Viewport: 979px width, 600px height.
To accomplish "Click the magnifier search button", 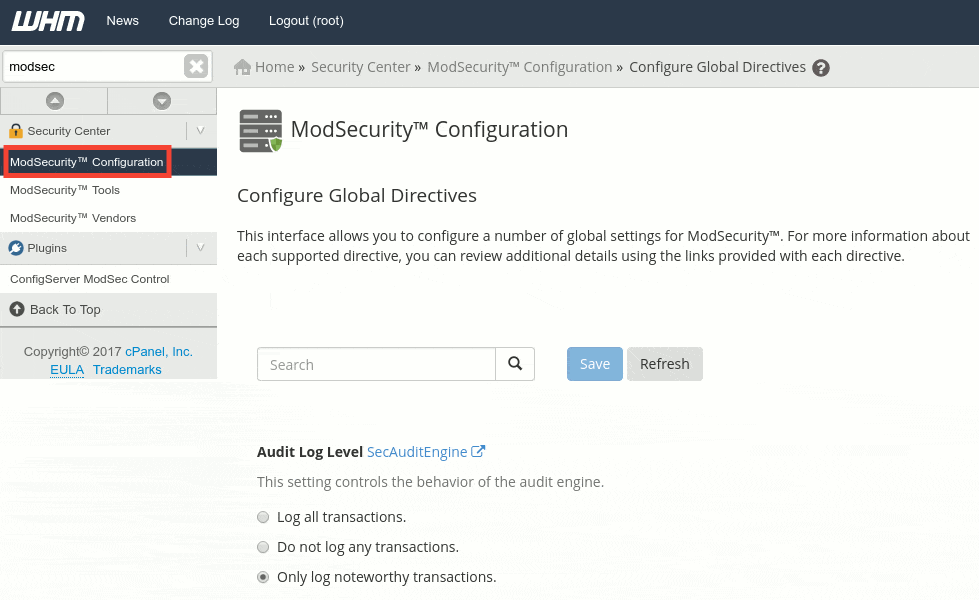I will [515, 364].
